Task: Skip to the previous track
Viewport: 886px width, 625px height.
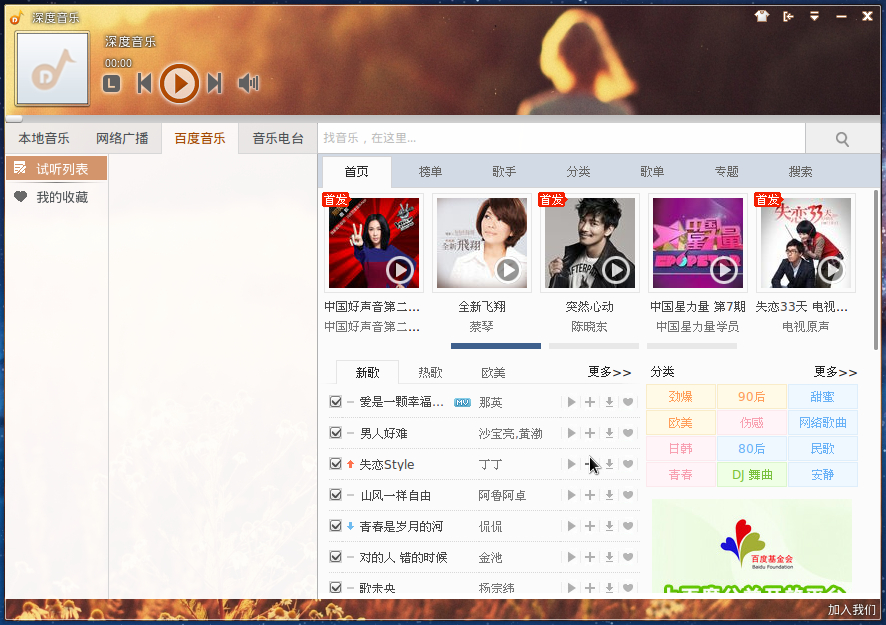Action: point(144,83)
